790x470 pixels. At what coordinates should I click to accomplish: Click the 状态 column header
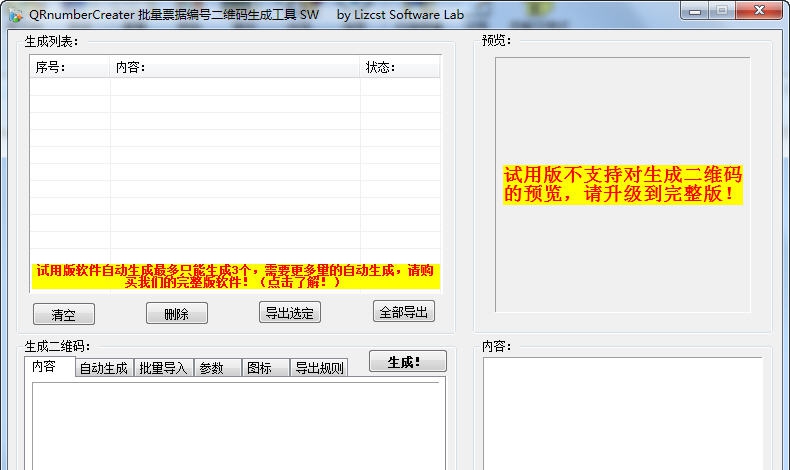click(400, 67)
